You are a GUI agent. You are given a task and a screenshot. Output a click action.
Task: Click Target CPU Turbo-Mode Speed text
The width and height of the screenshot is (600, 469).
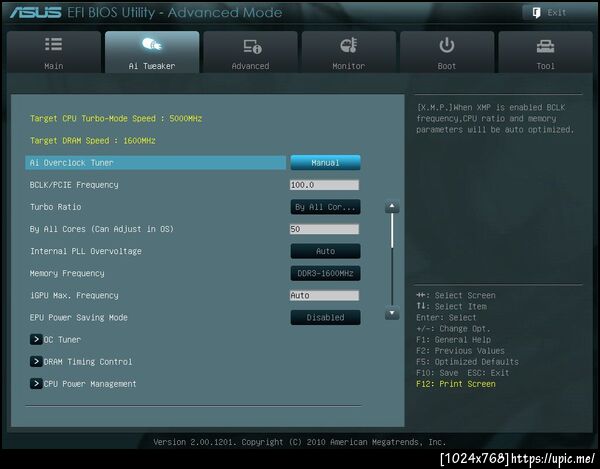[116, 118]
